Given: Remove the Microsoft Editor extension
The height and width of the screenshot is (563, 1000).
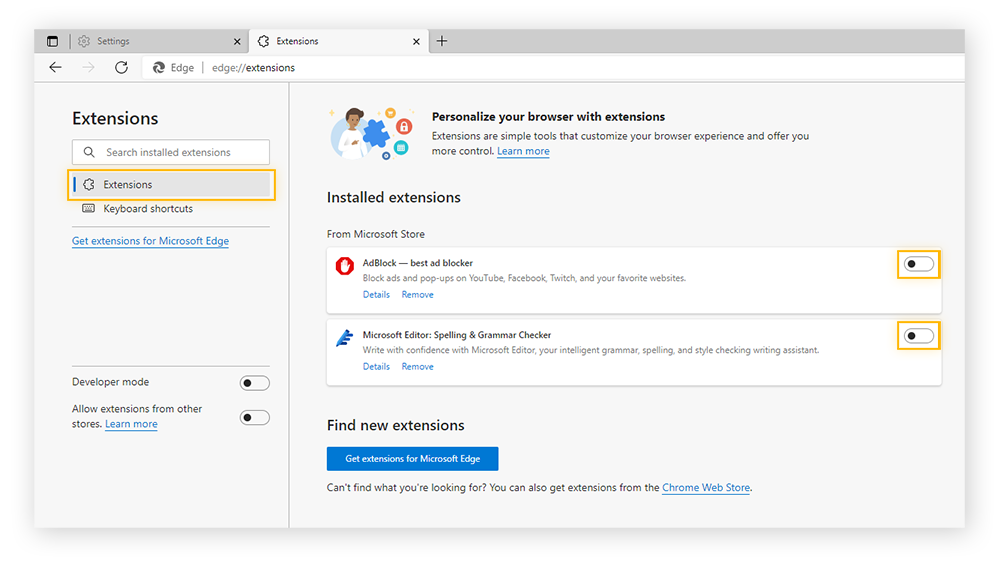Looking at the screenshot, I should (418, 367).
